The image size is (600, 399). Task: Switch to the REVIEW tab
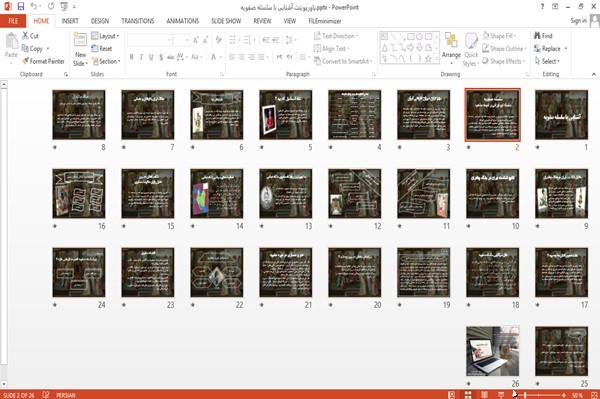(262, 21)
